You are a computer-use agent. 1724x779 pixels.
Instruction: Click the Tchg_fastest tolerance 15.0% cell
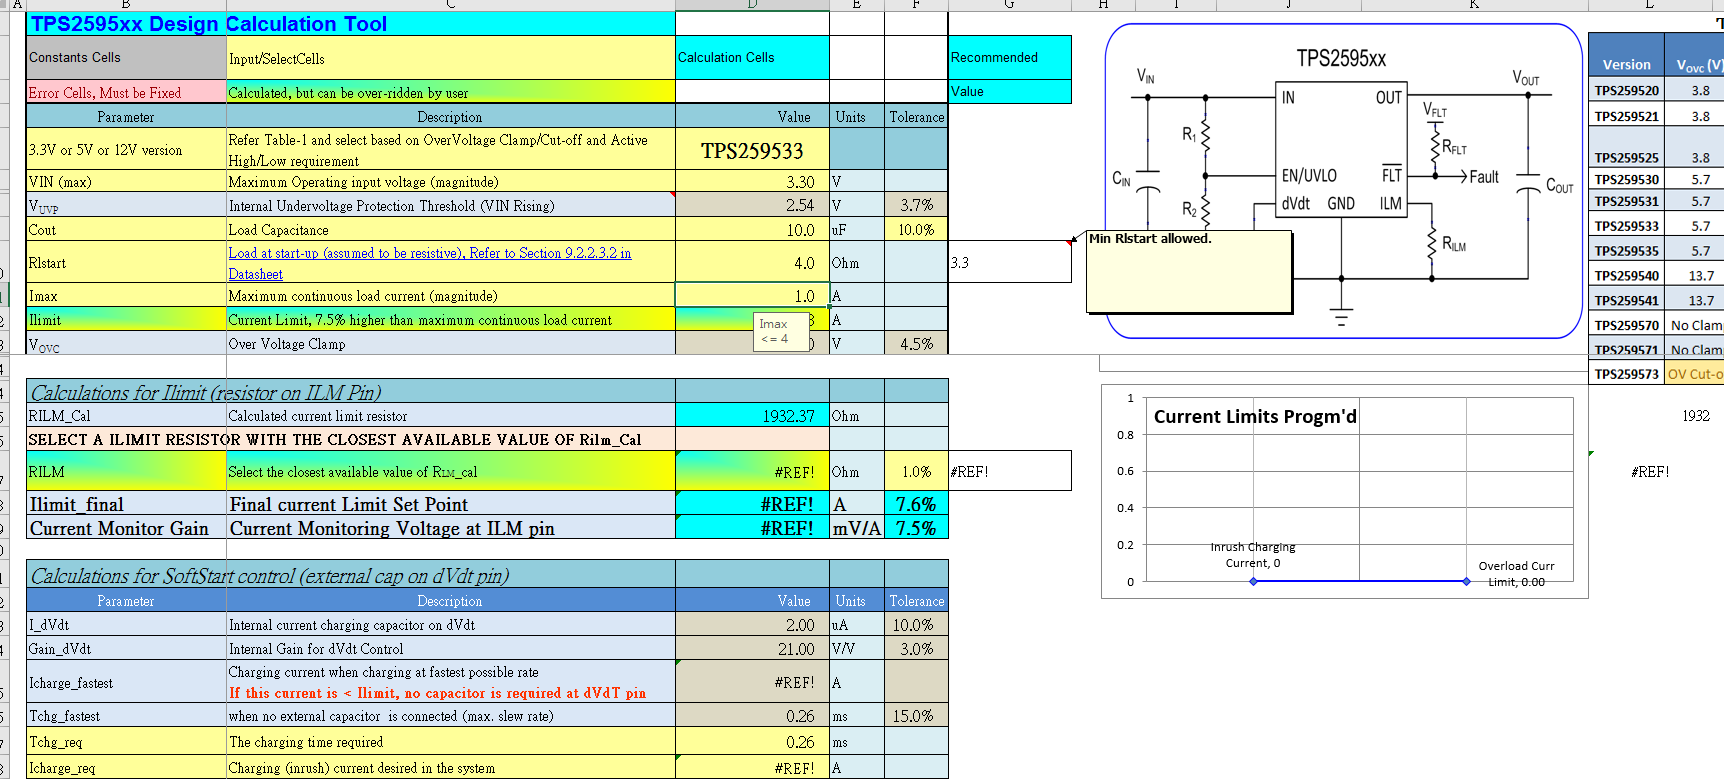pos(916,716)
